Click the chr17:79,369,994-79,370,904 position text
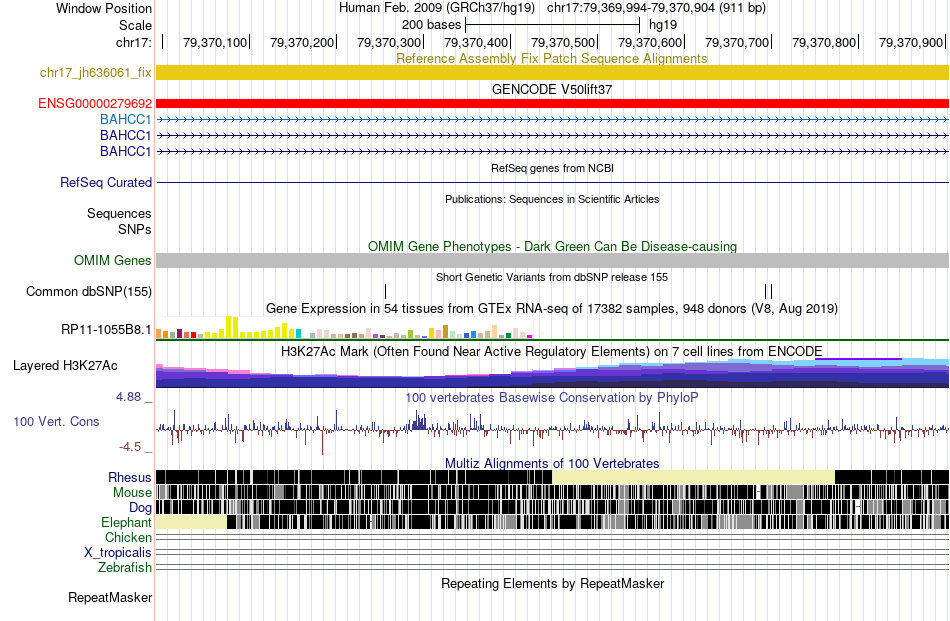950x621 pixels. point(656,8)
